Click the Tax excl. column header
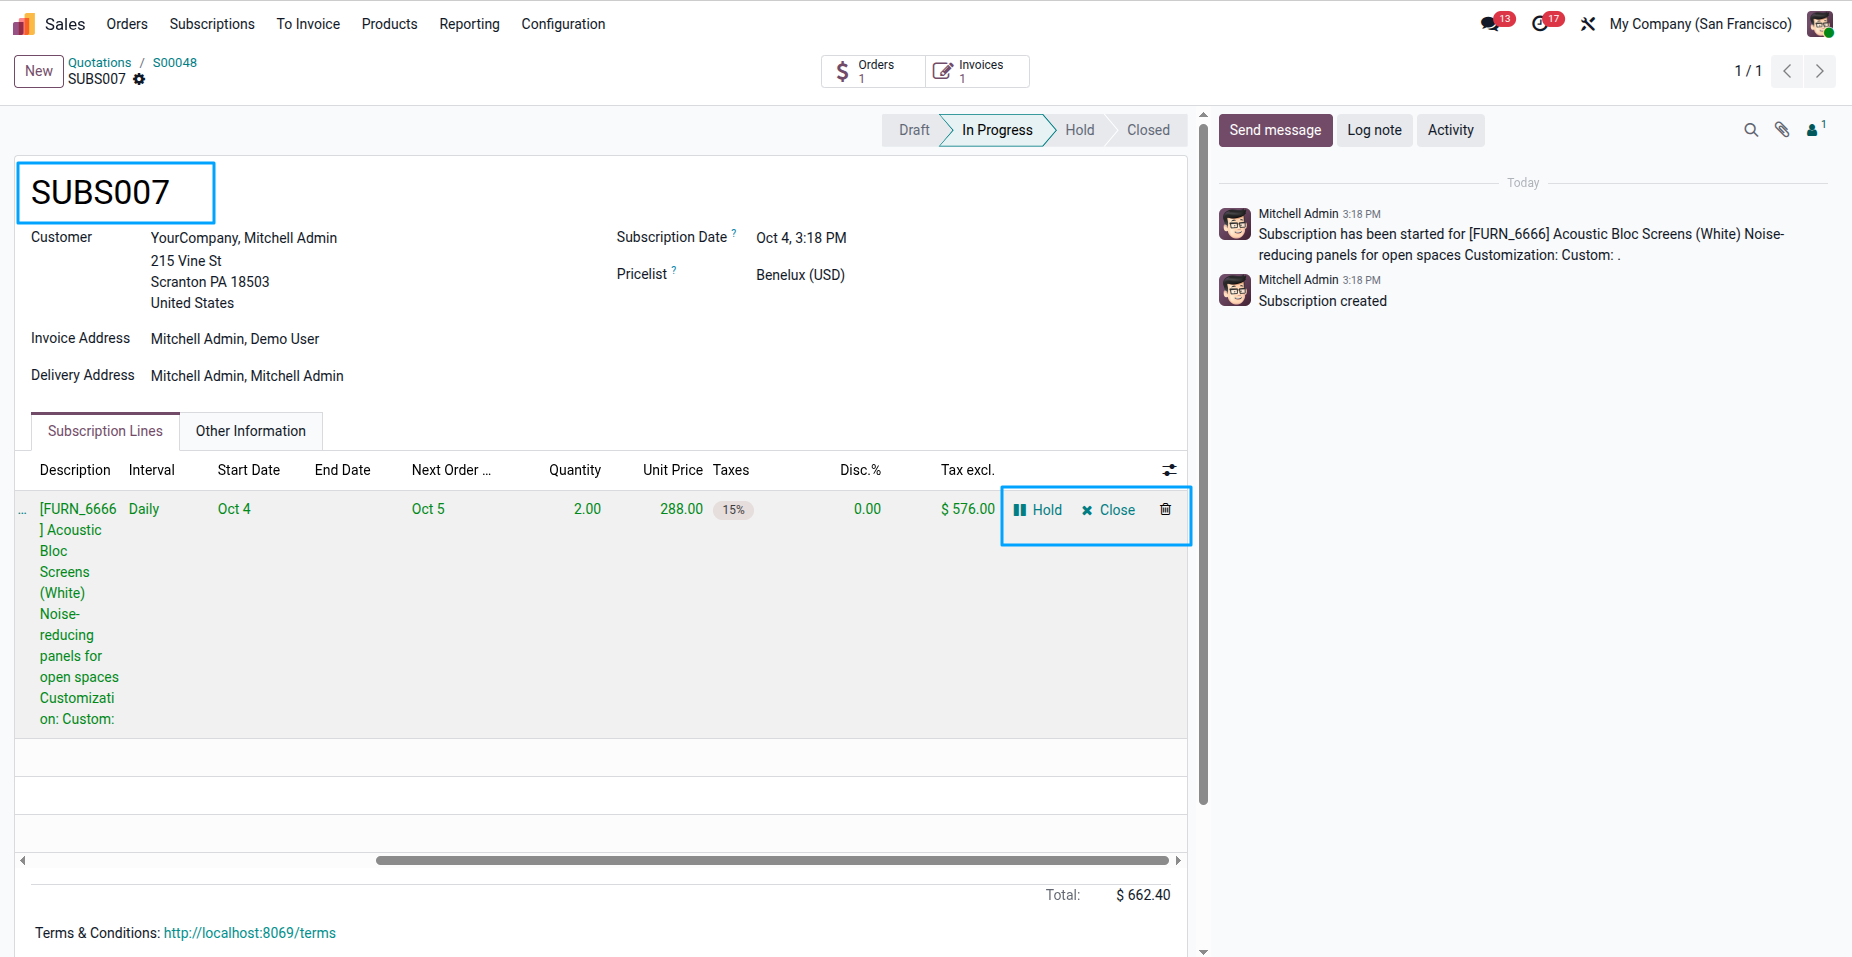Viewport: 1852px width, 957px height. click(967, 470)
